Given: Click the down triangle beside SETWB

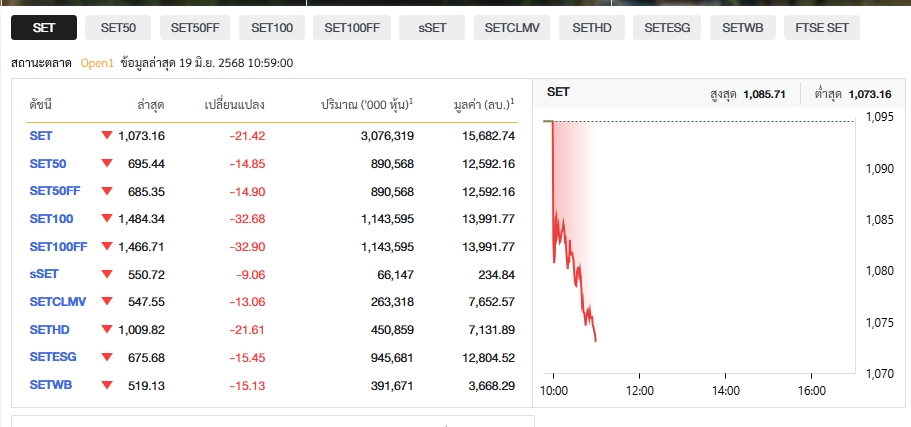Looking at the screenshot, I should [107, 384].
